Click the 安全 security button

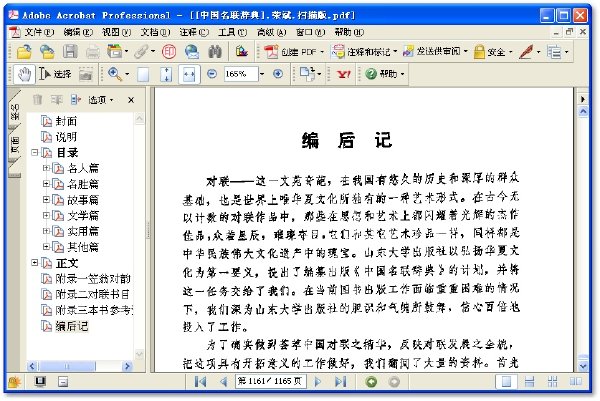coord(493,51)
